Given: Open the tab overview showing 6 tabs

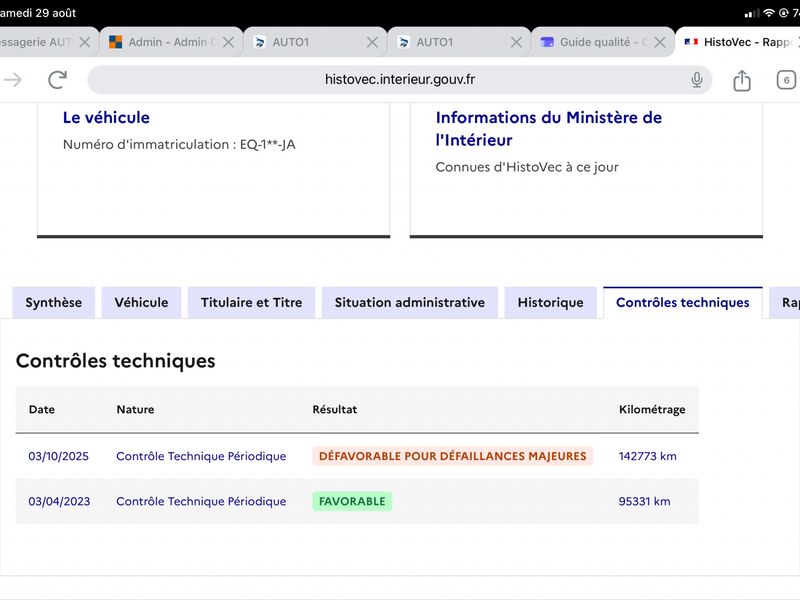Looking at the screenshot, I should pos(786,80).
